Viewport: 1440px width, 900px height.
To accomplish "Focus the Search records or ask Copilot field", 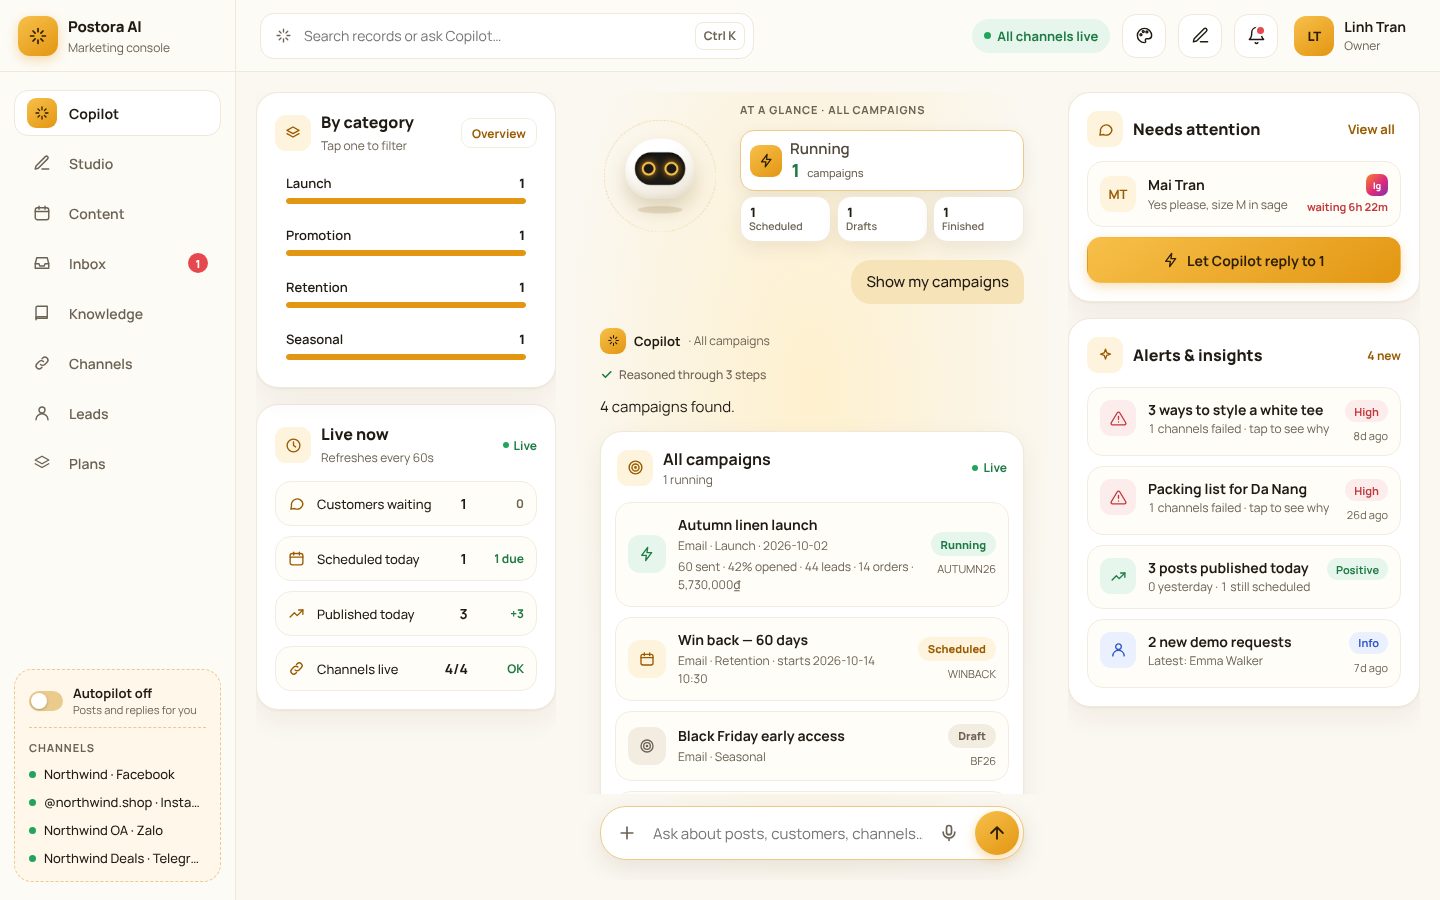I will tap(506, 36).
